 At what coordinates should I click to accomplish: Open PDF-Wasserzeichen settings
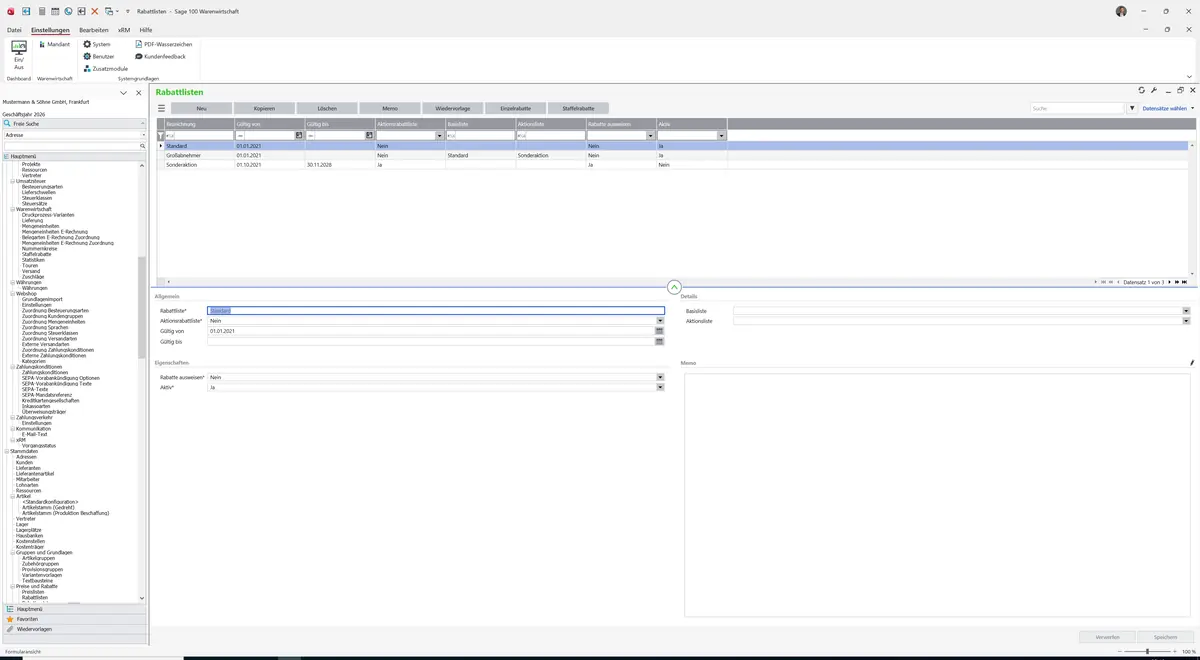click(x=164, y=44)
